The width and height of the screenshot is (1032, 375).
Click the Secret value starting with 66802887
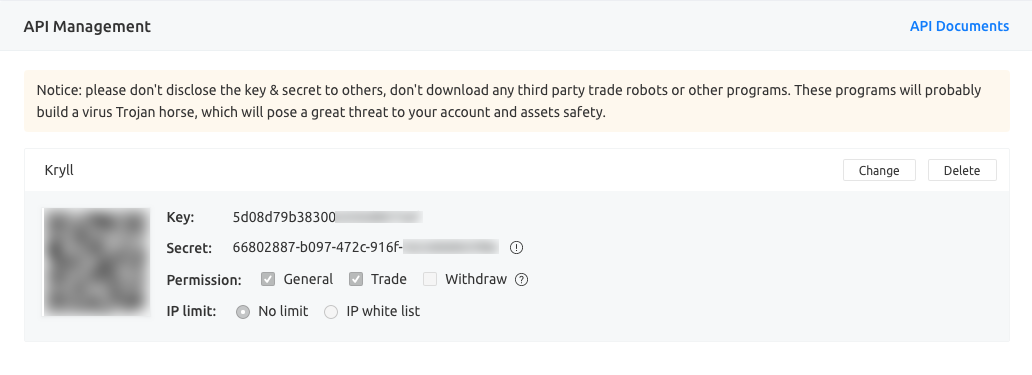coord(365,247)
